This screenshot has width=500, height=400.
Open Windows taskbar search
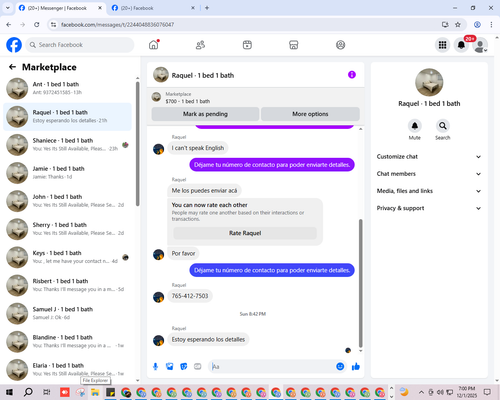pyautogui.click(x=28, y=392)
